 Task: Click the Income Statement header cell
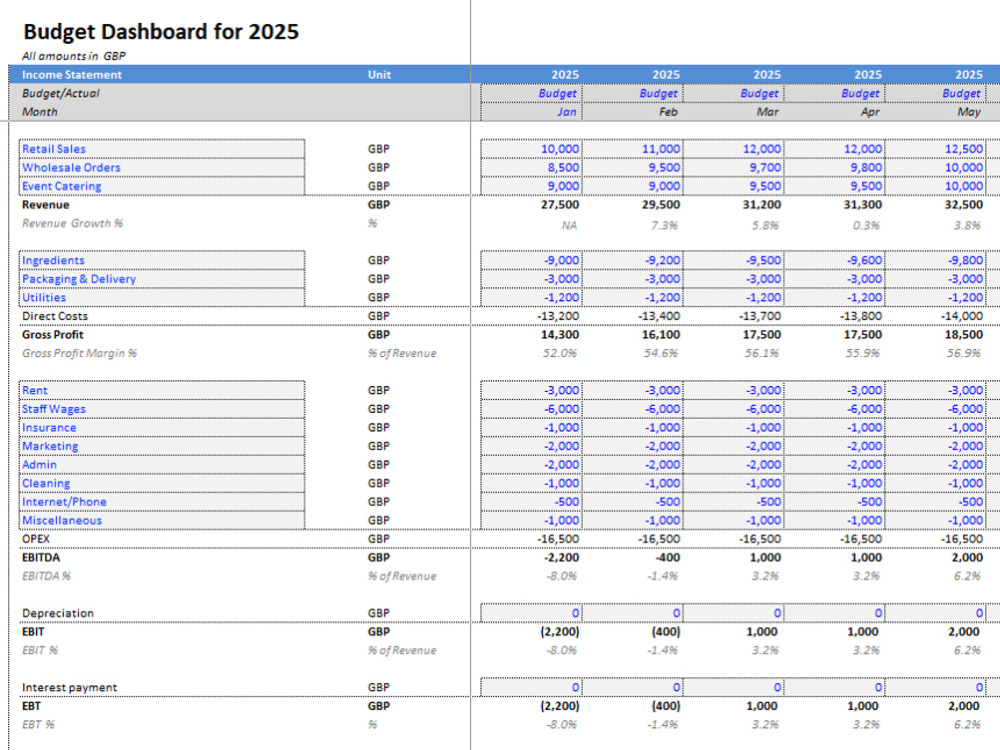[x=71, y=75]
